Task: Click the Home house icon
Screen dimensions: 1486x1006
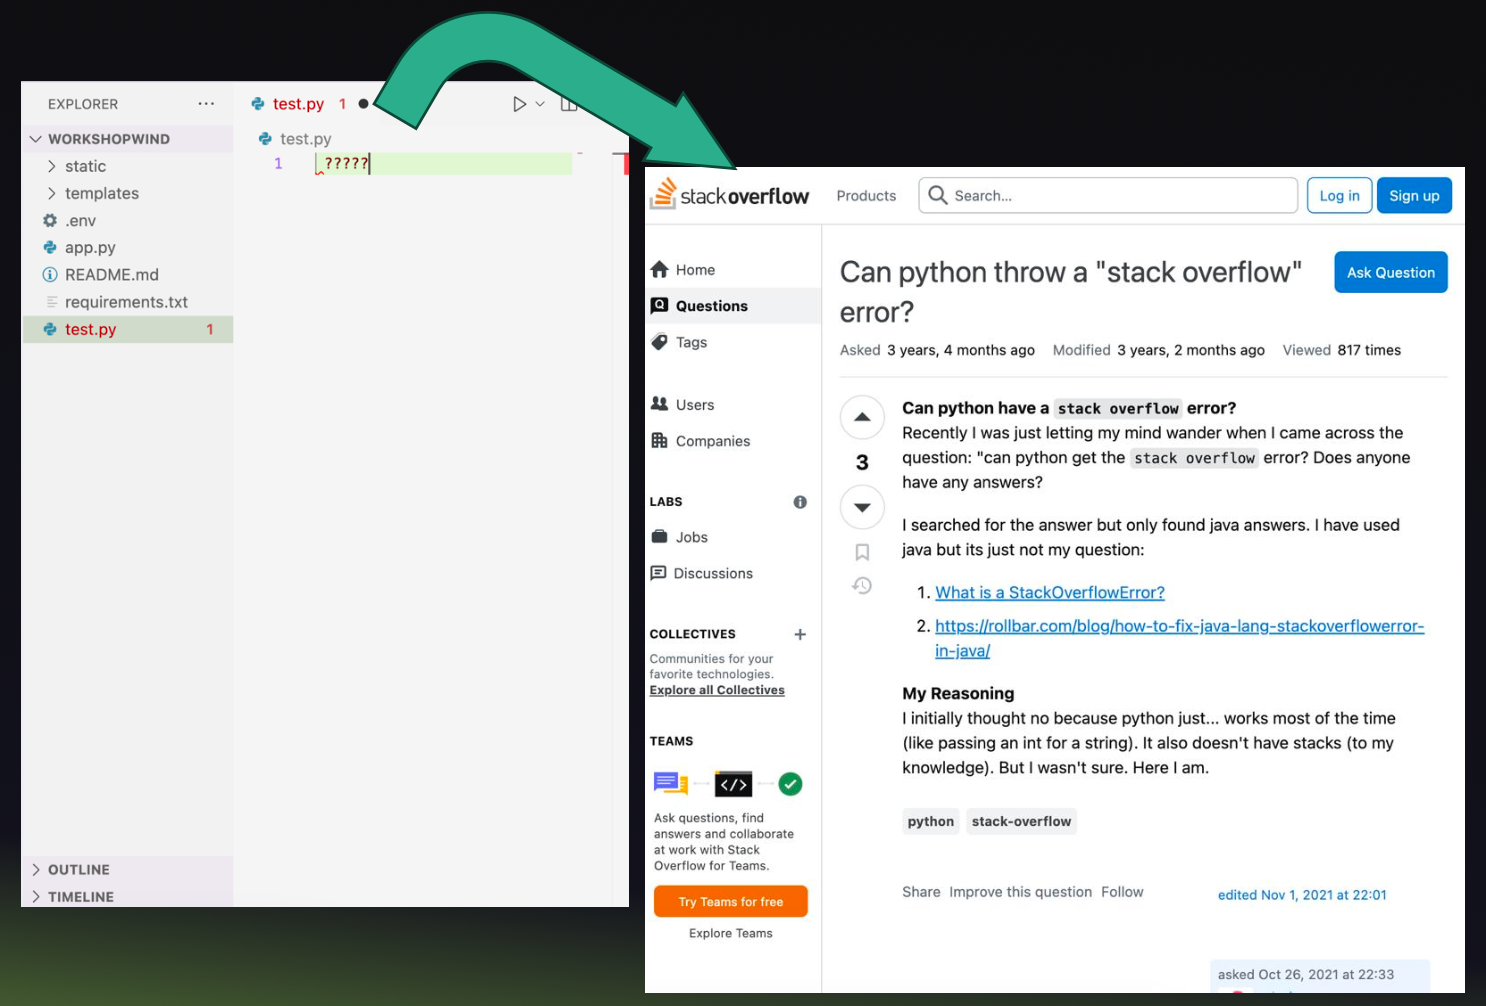Action: click(x=659, y=269)
